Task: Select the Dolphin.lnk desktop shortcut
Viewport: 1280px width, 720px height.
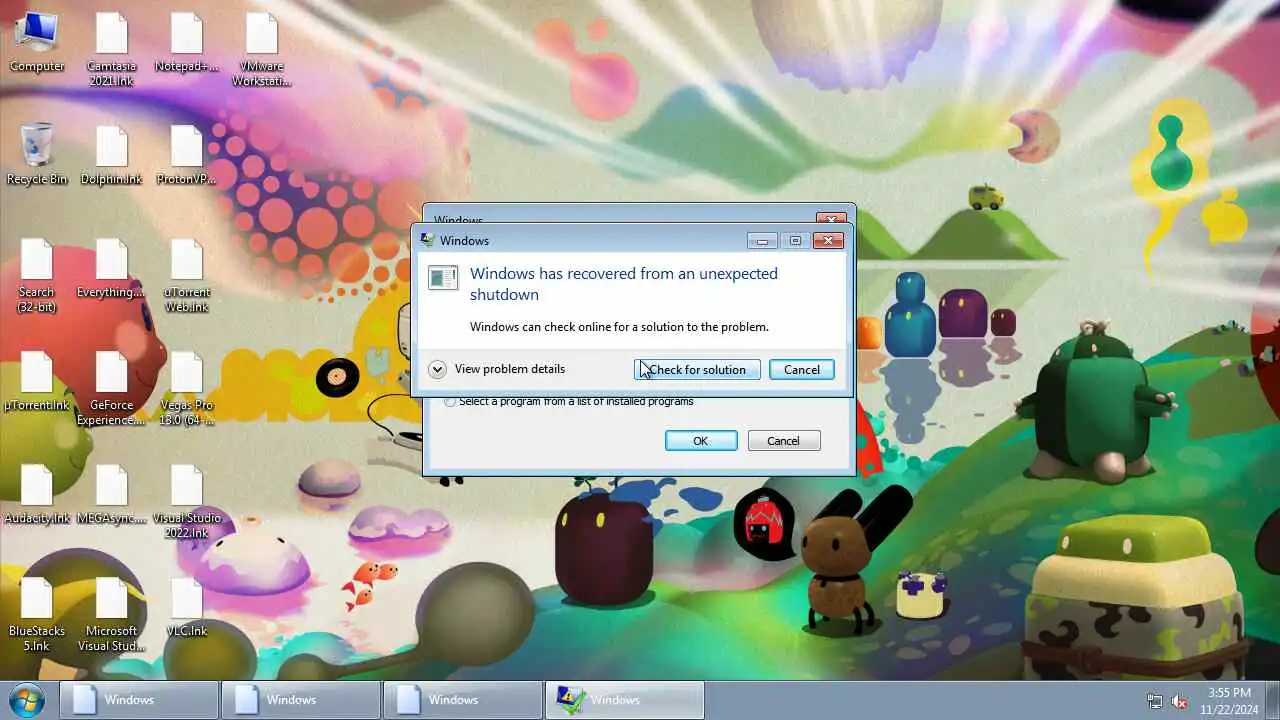Action: [x=111, y=154]
